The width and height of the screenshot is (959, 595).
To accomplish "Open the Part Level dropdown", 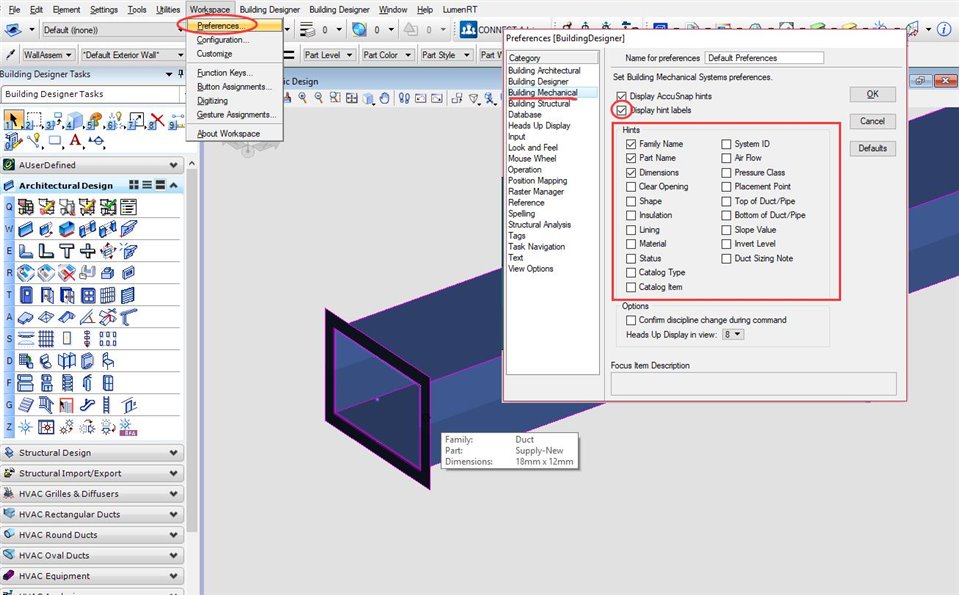I will [x=329, y=55].
